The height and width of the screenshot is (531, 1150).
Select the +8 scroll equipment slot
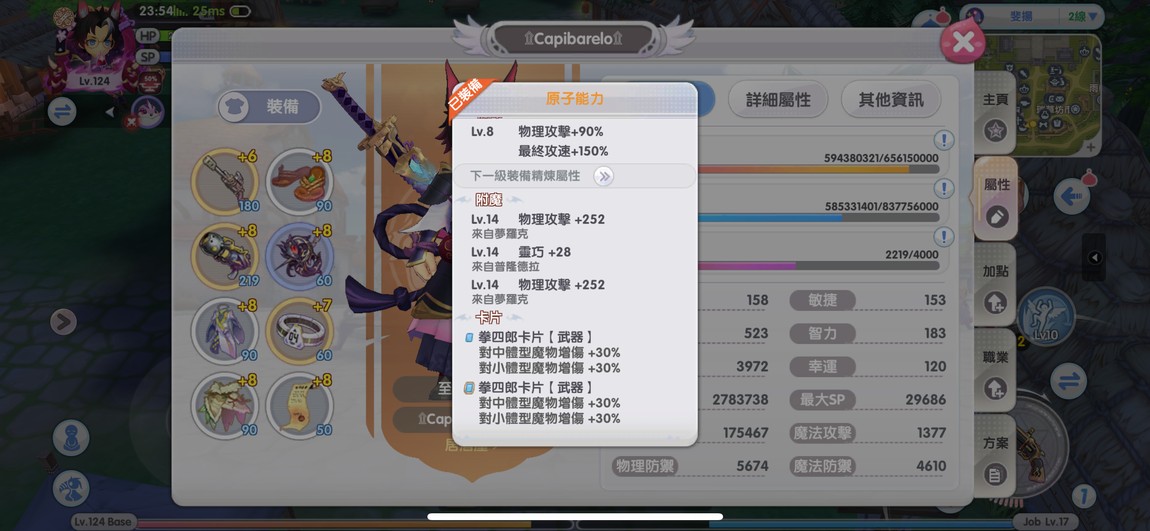[299, 405]
